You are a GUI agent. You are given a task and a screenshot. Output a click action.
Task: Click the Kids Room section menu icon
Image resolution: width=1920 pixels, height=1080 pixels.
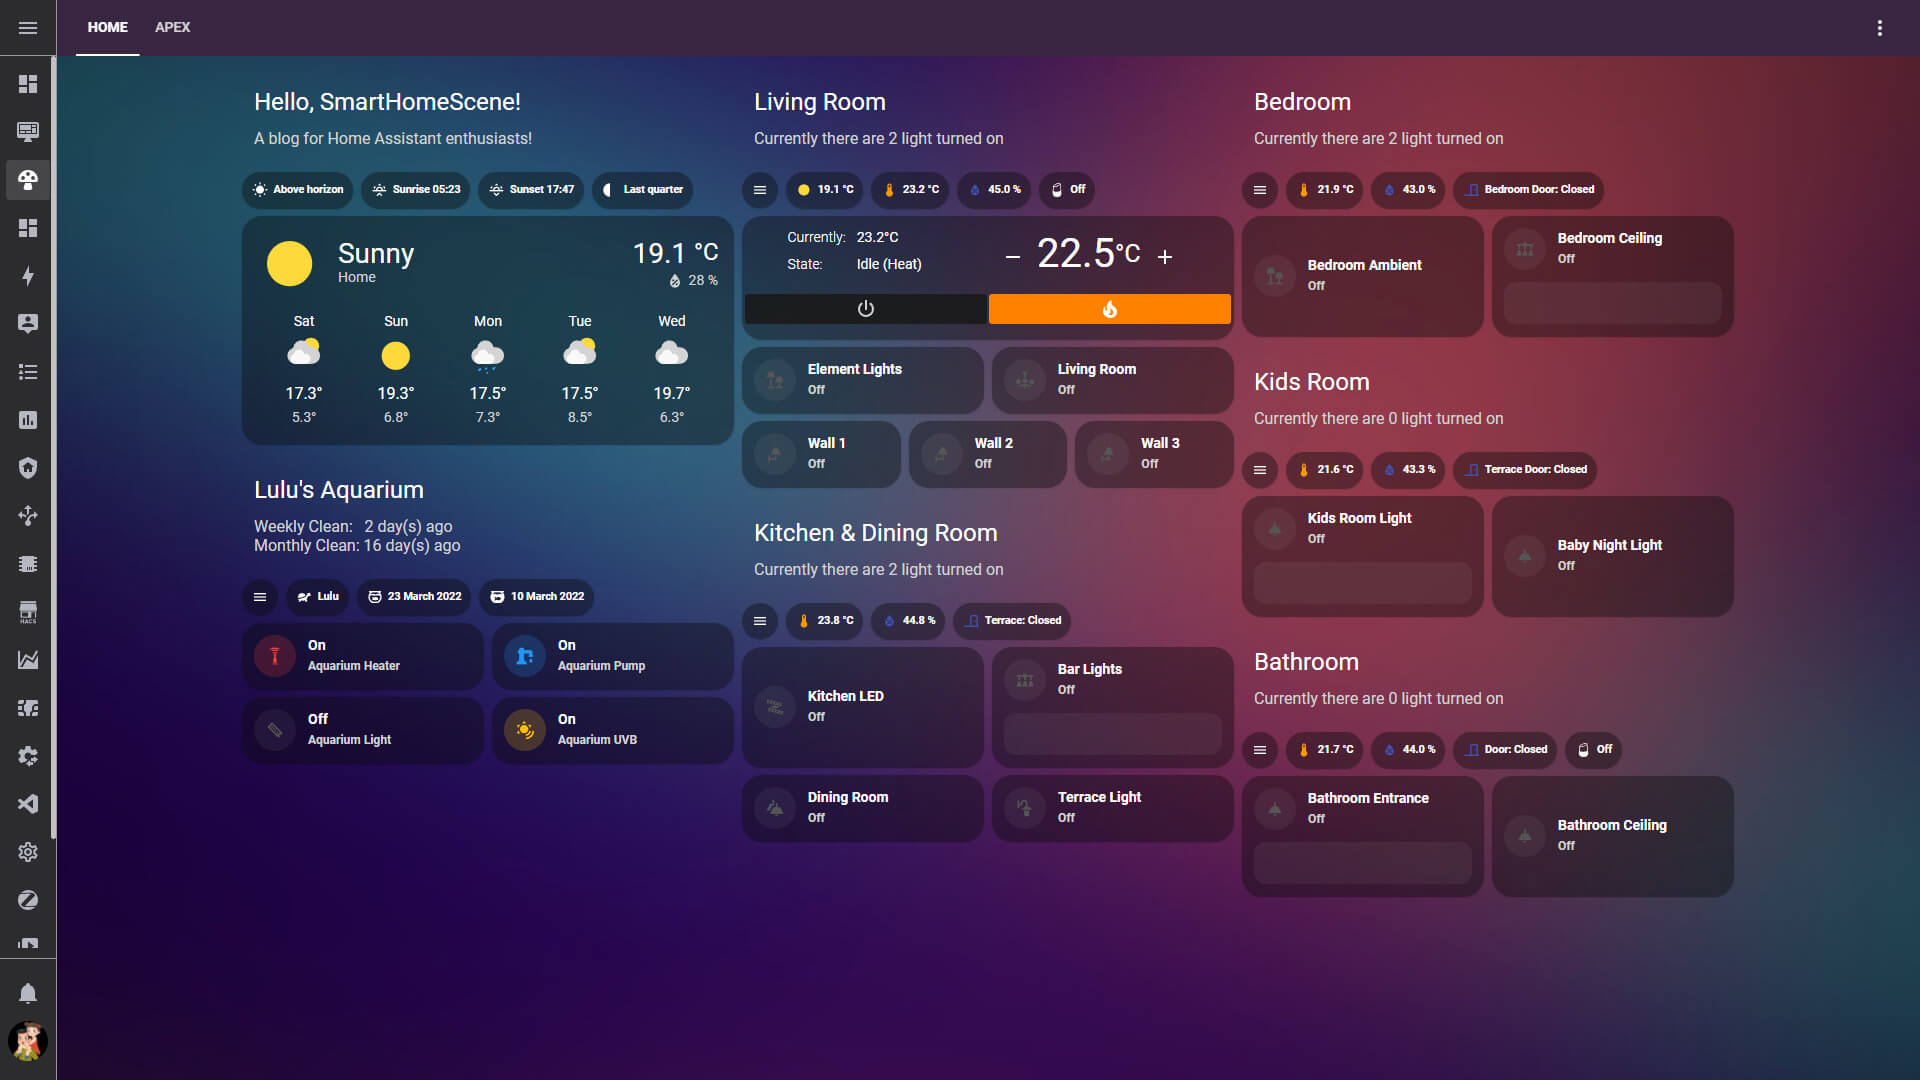tap(1261, 468)
